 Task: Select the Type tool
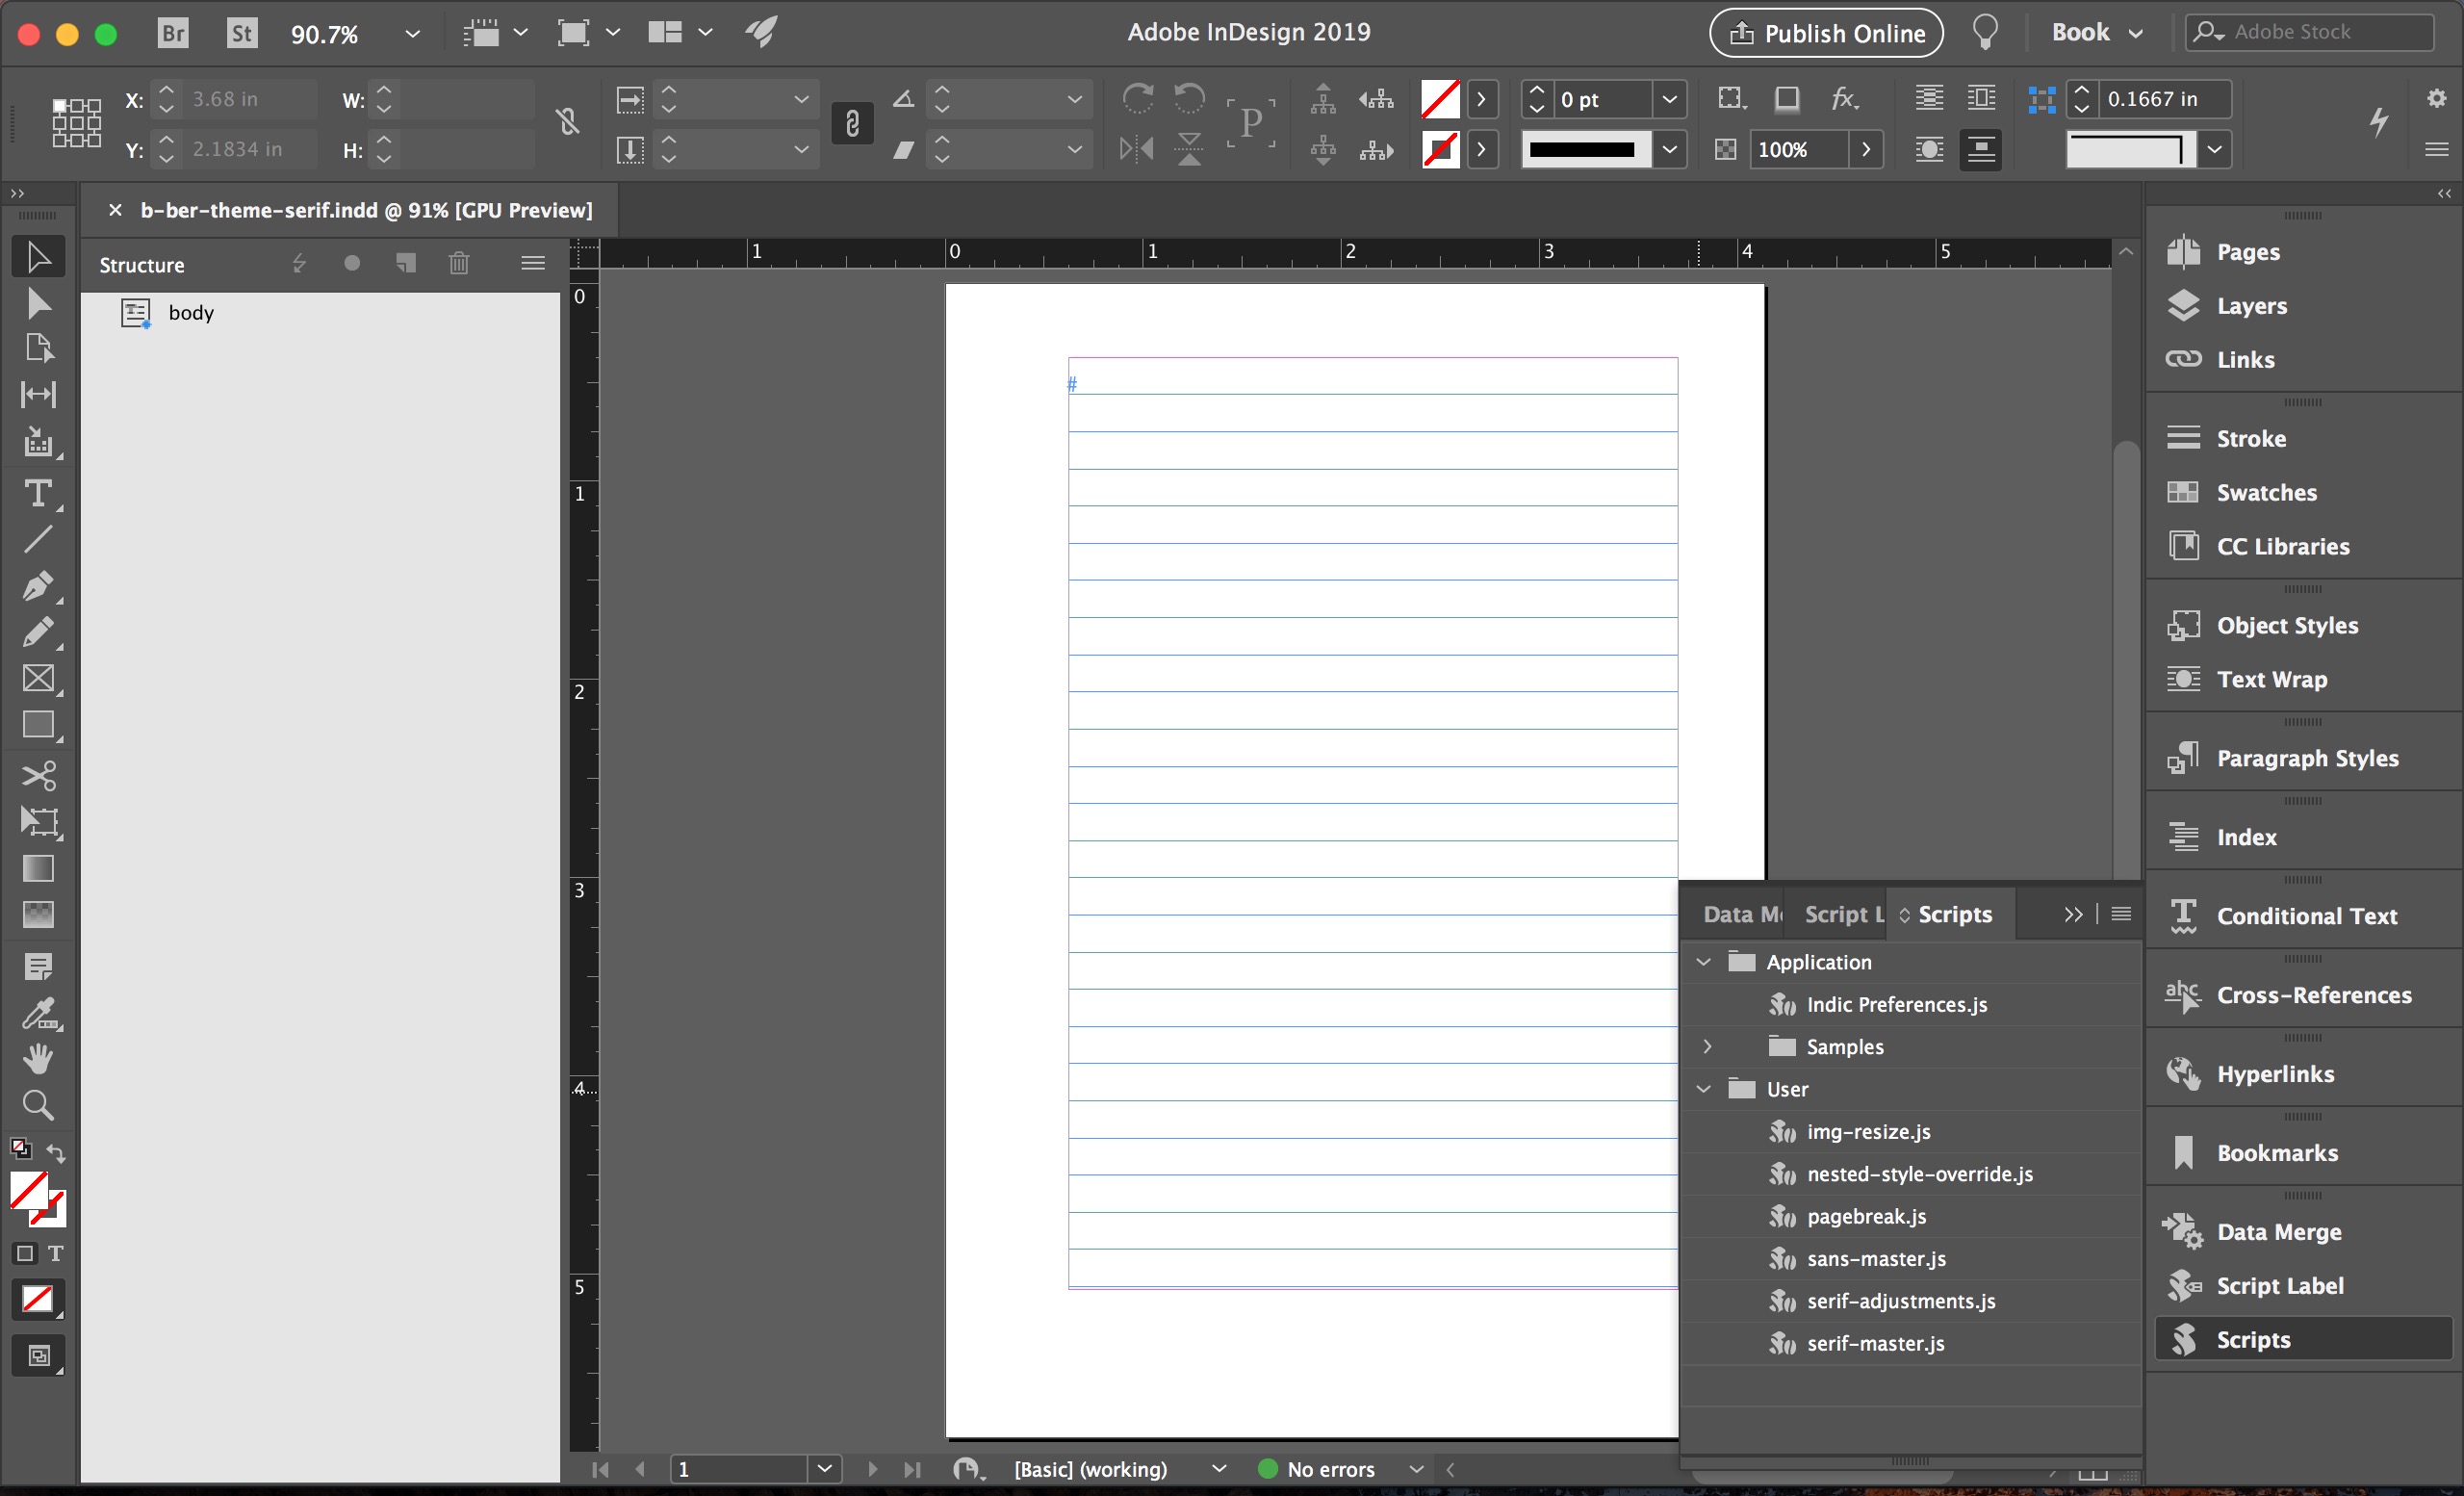pyautogui.click(x=38, y=493)
